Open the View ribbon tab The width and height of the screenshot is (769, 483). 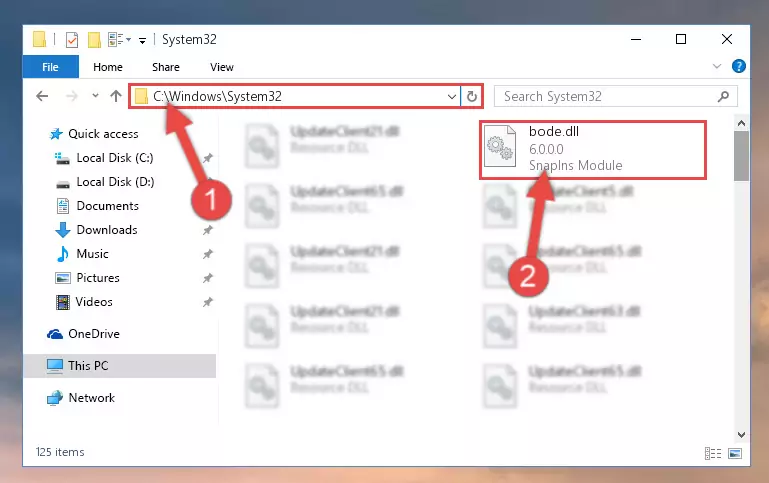click(222, 67)
